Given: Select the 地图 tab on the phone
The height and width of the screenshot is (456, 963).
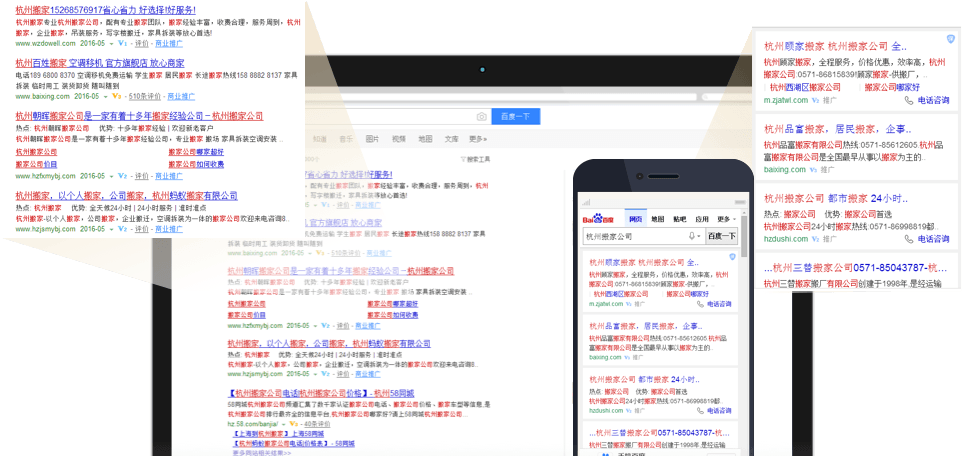Looking at the screenshot, I should point(658,219).
